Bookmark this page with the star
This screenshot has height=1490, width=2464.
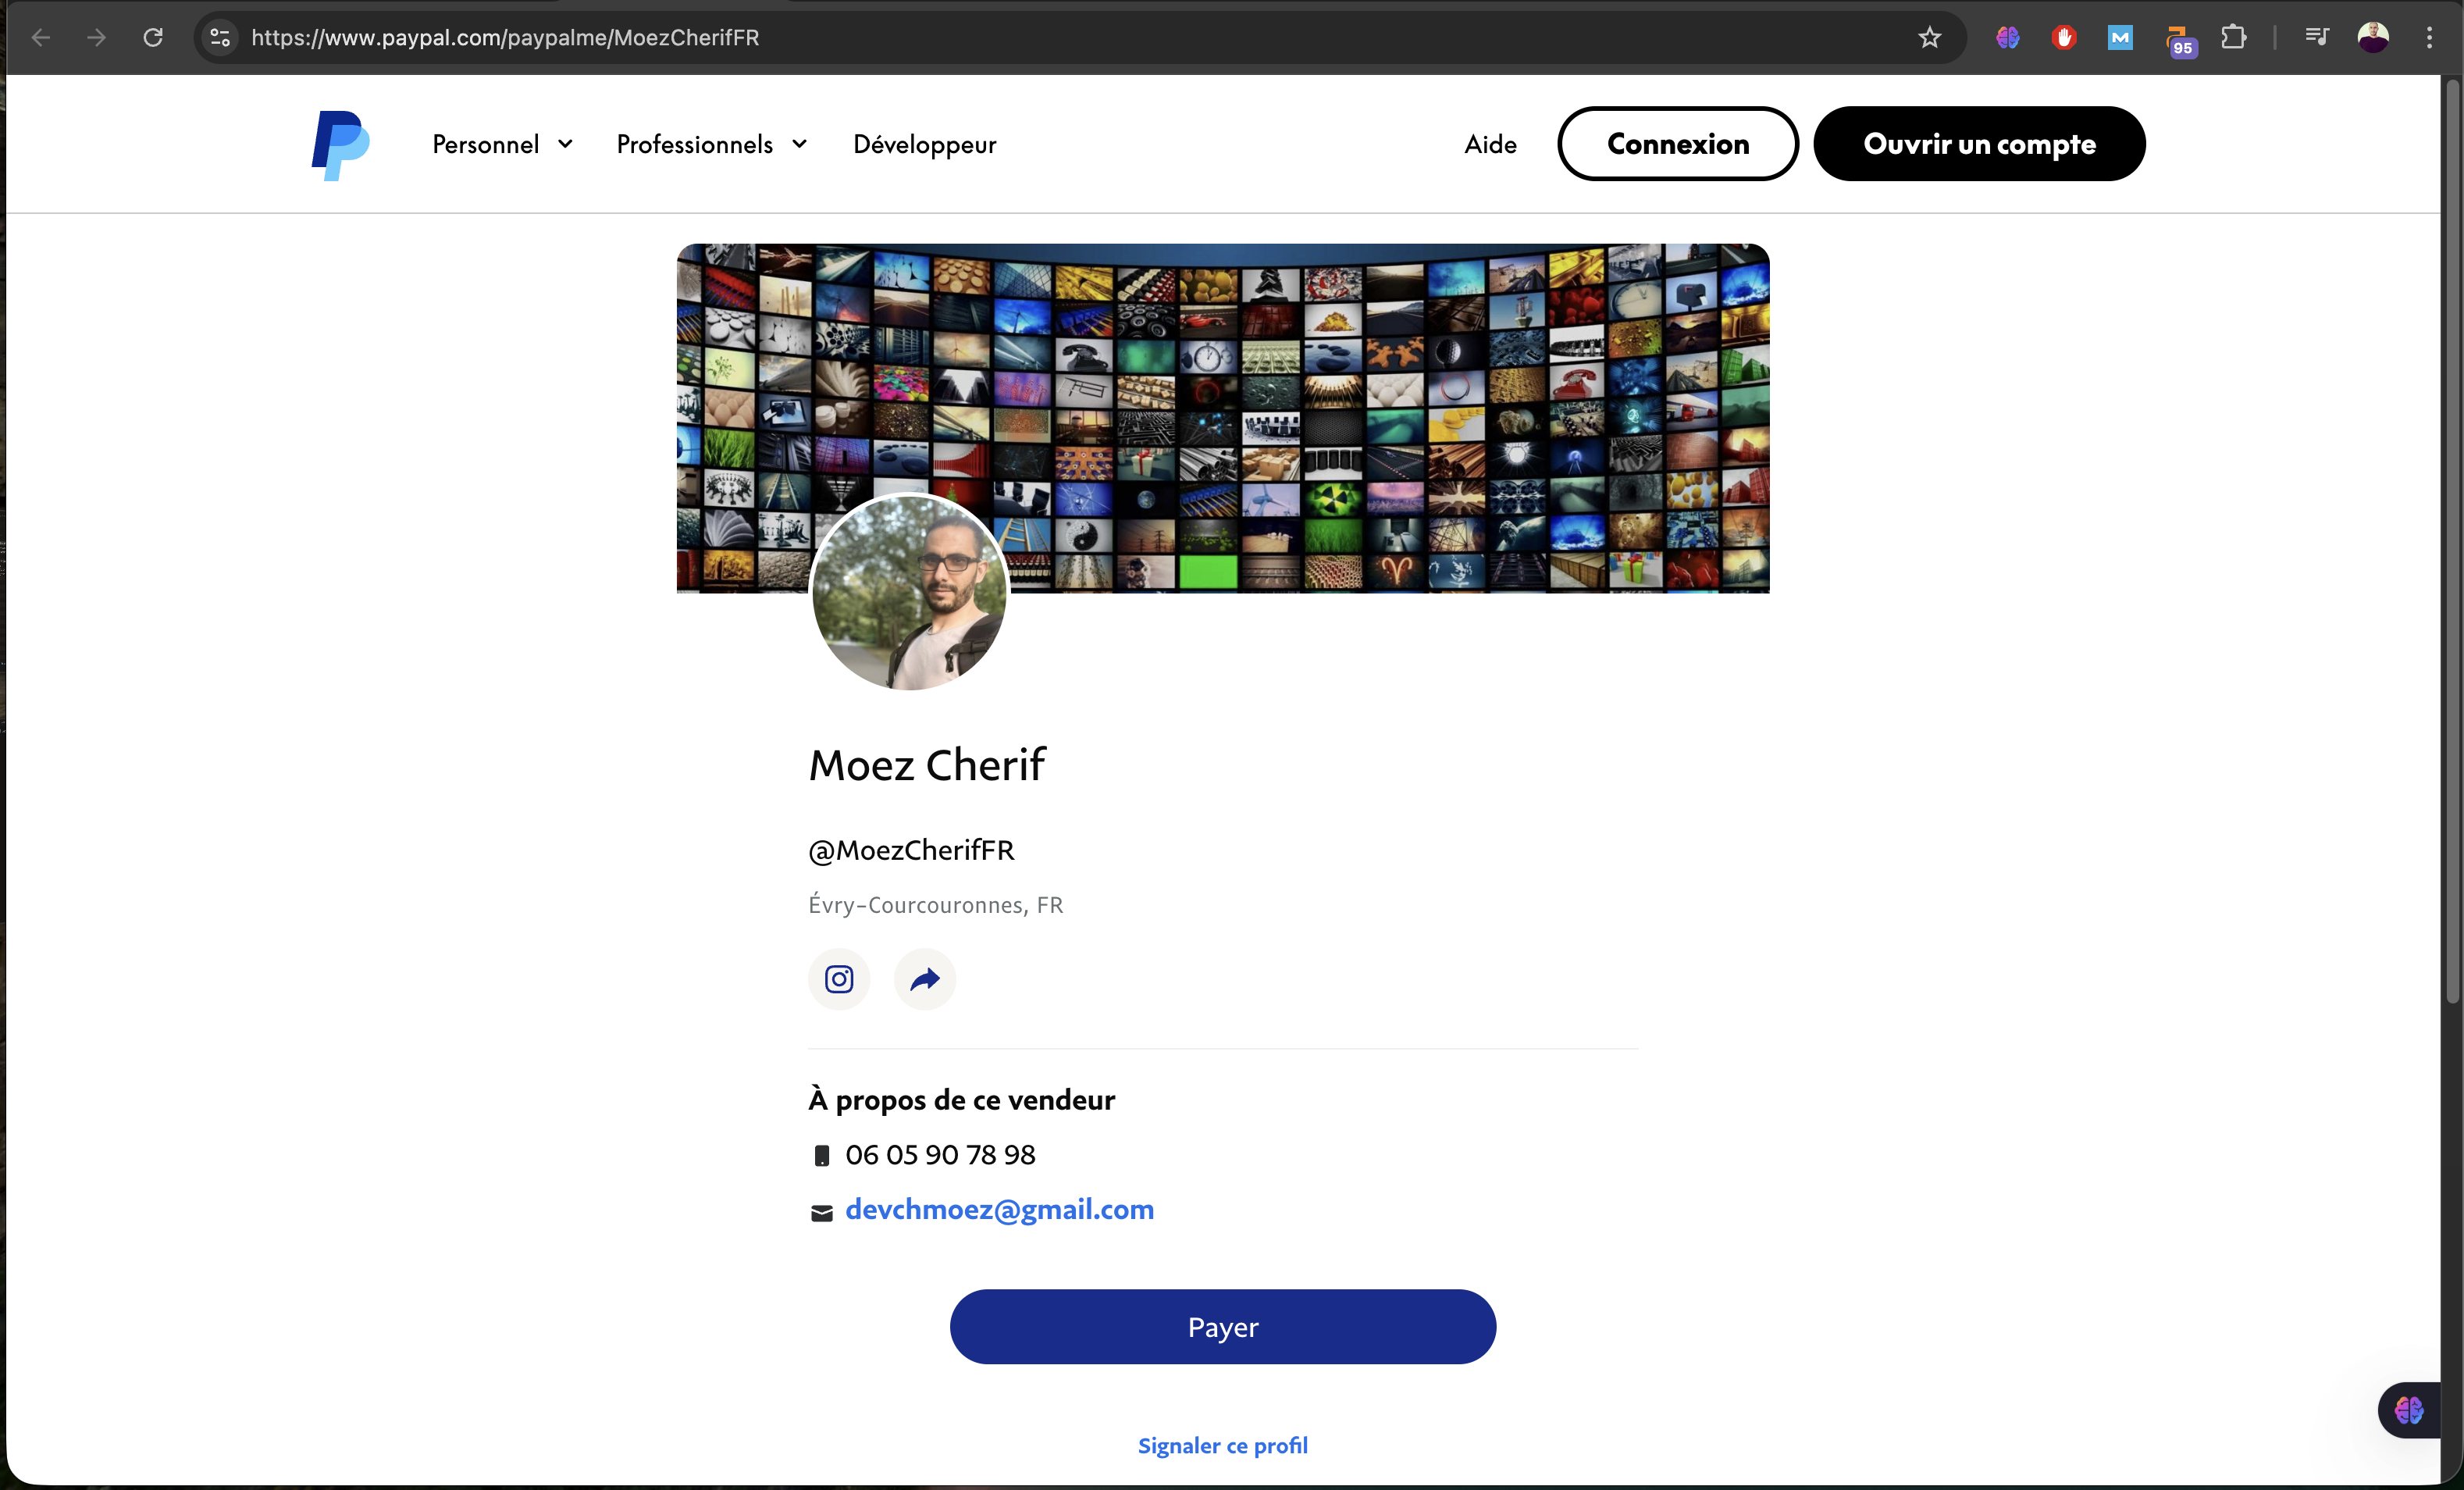(1930, 37)
